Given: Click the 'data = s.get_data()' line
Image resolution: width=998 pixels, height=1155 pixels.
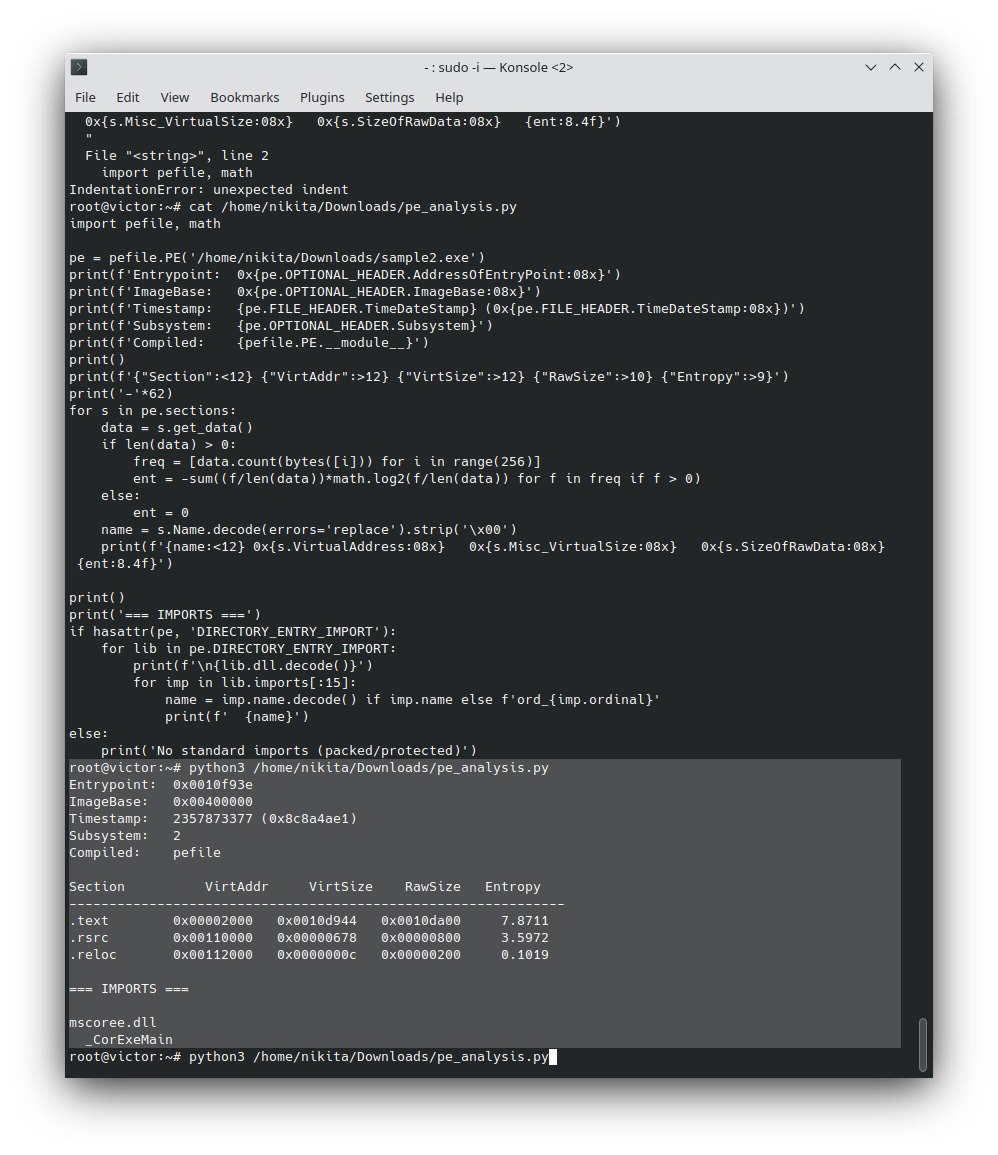Looking at the screenshot, I should (177, 427).
